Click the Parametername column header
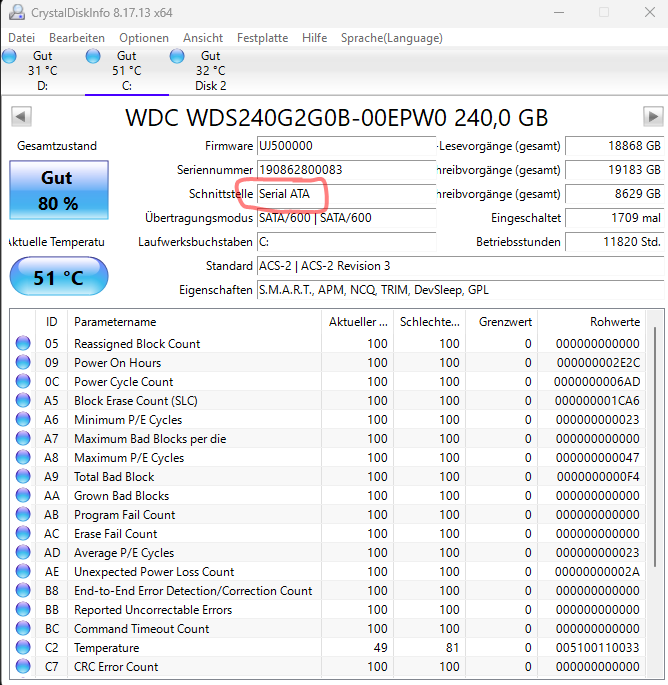Image resolution: width=668 pixels, height=685 pixels. coord(194,322)
